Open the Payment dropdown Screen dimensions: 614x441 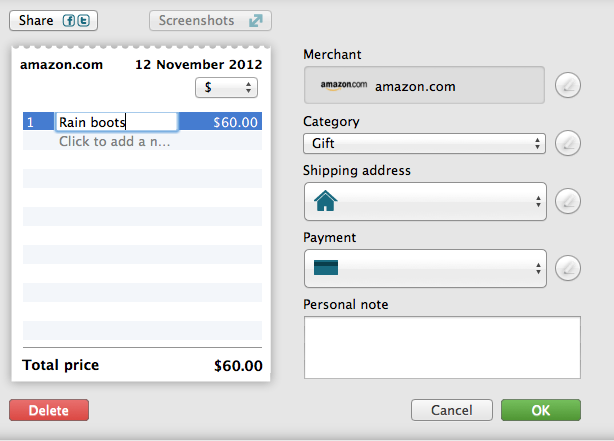coord(425,268)
